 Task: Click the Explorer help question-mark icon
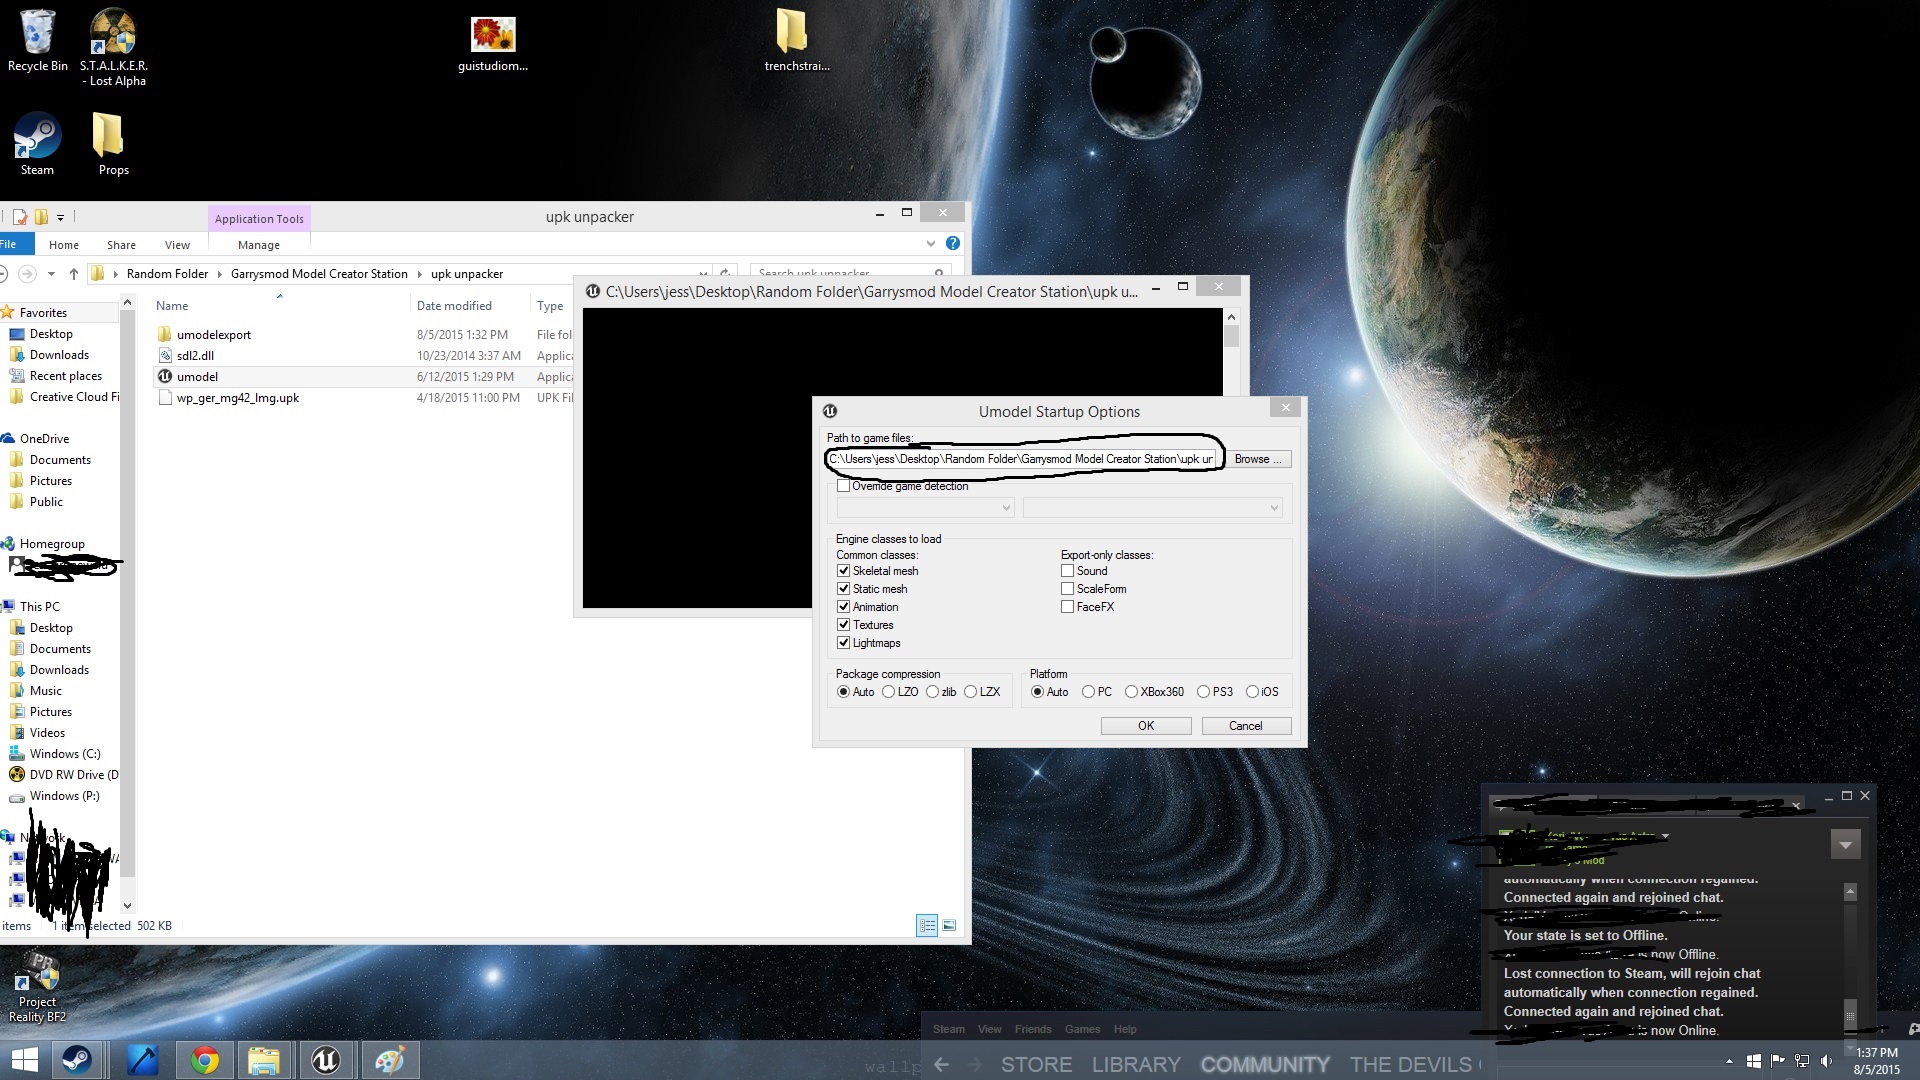click(x=953, y=243)
